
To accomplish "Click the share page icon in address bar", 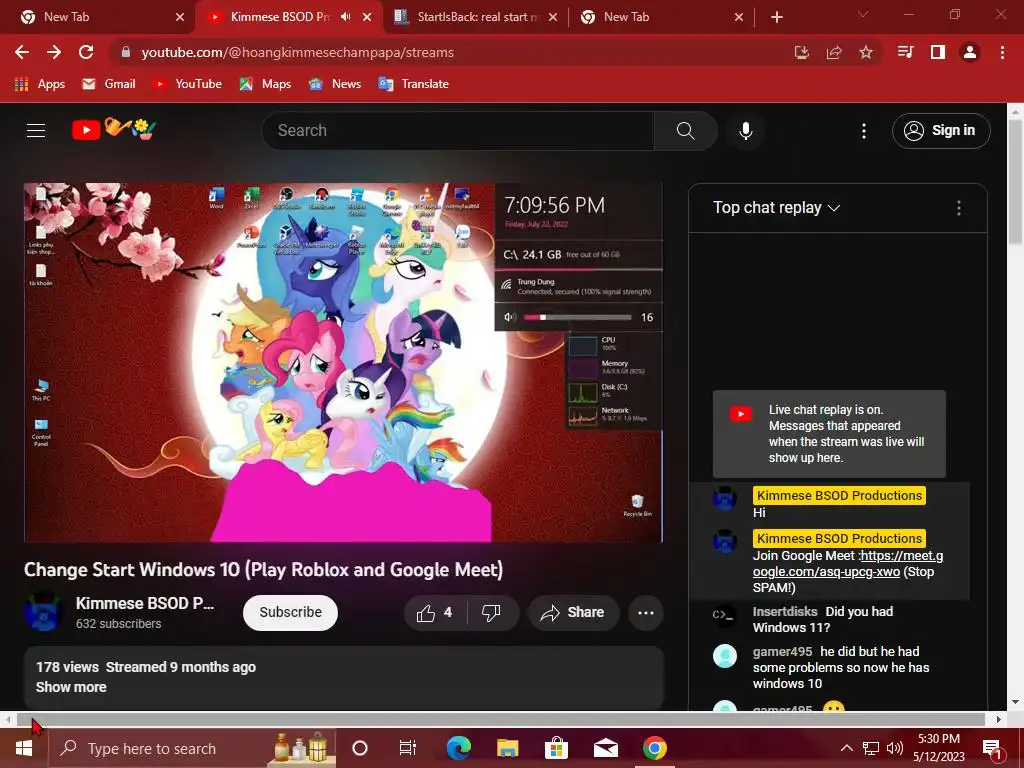I will click(834, 52).
